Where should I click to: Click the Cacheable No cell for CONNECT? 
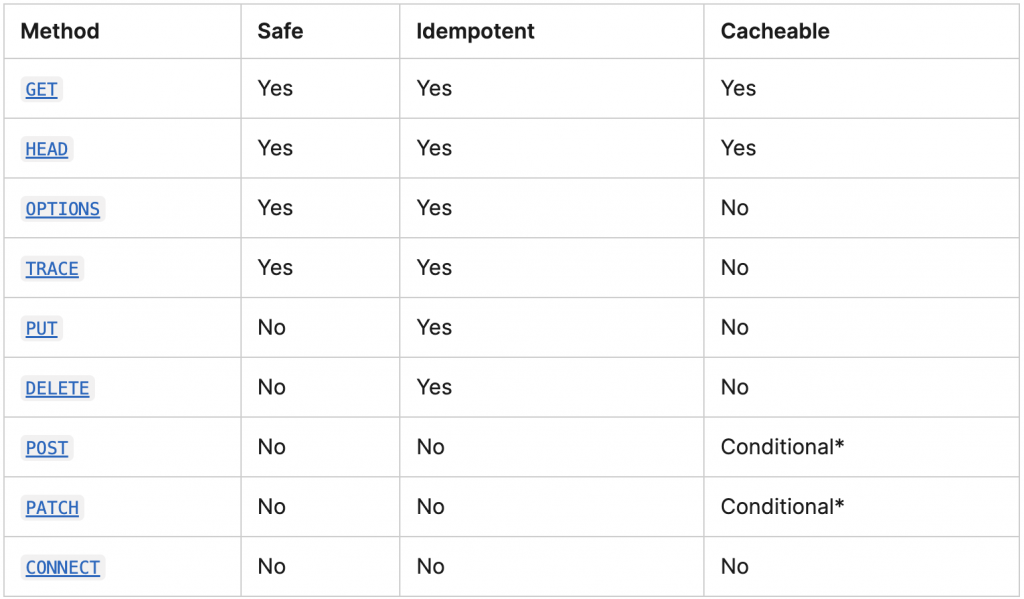click(x=734, y=567)
